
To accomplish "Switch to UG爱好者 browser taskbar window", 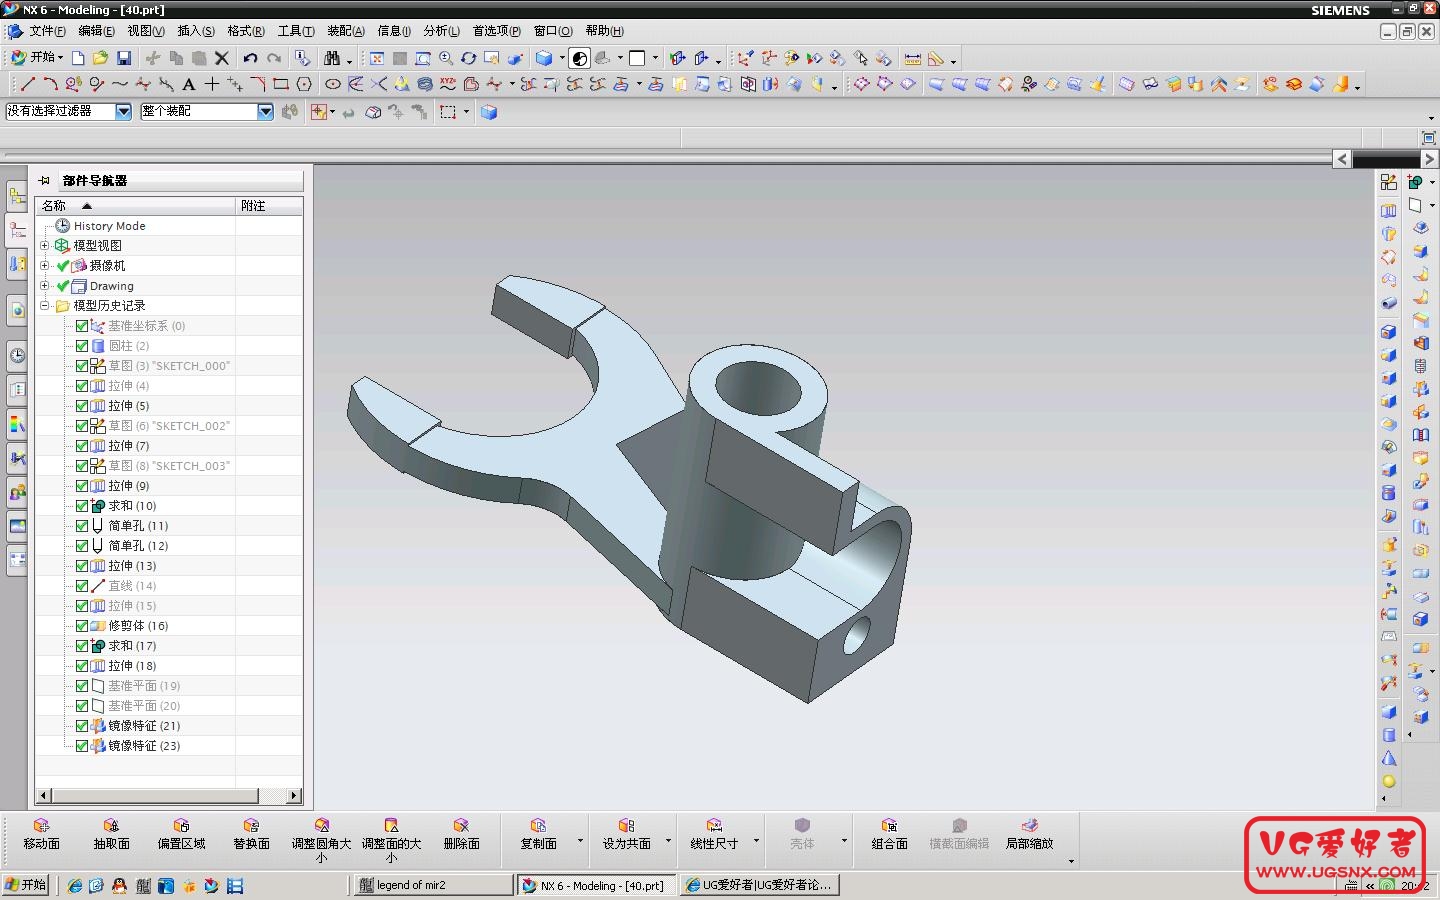I will coord(759,885).
